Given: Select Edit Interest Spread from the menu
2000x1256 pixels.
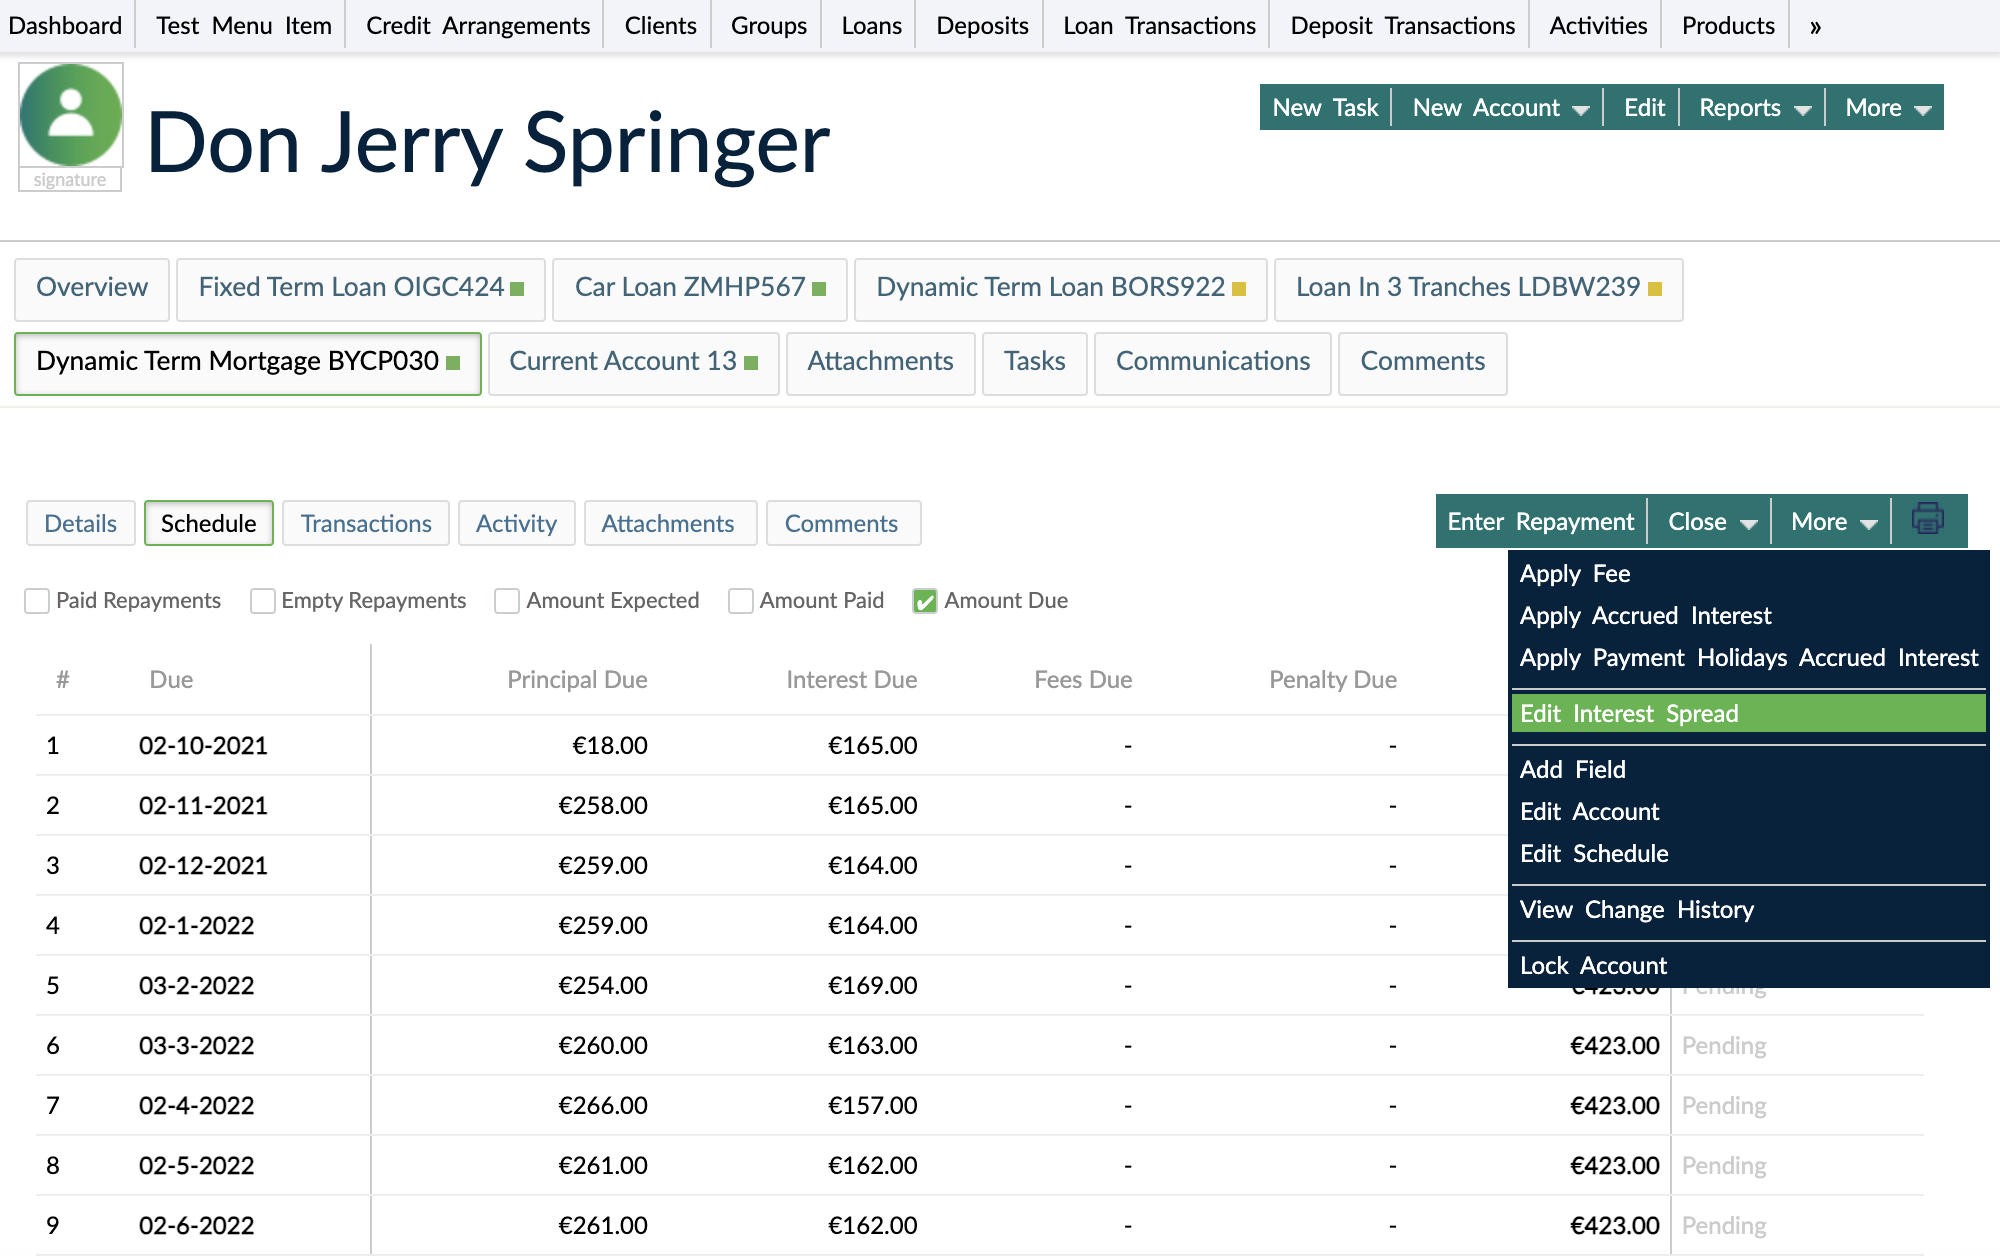Looking at the screenshot, I should [1629, 713].
